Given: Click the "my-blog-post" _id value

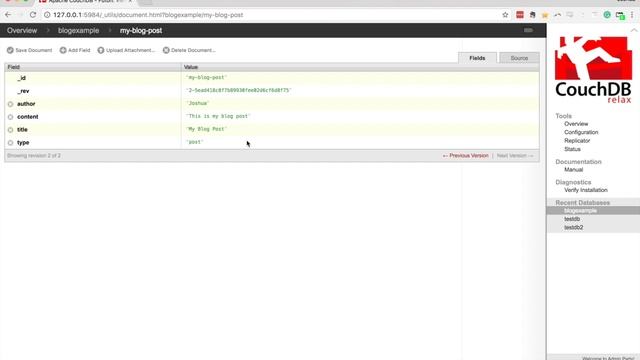Looking at the screenshot, I should click(x=206, y=78).
